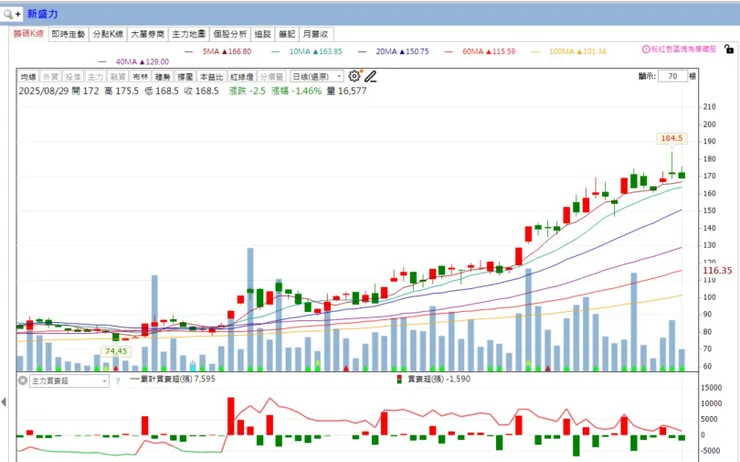
Task: Toggle the 紅綠燈 traffic light indicator
Action: [242, 76]
